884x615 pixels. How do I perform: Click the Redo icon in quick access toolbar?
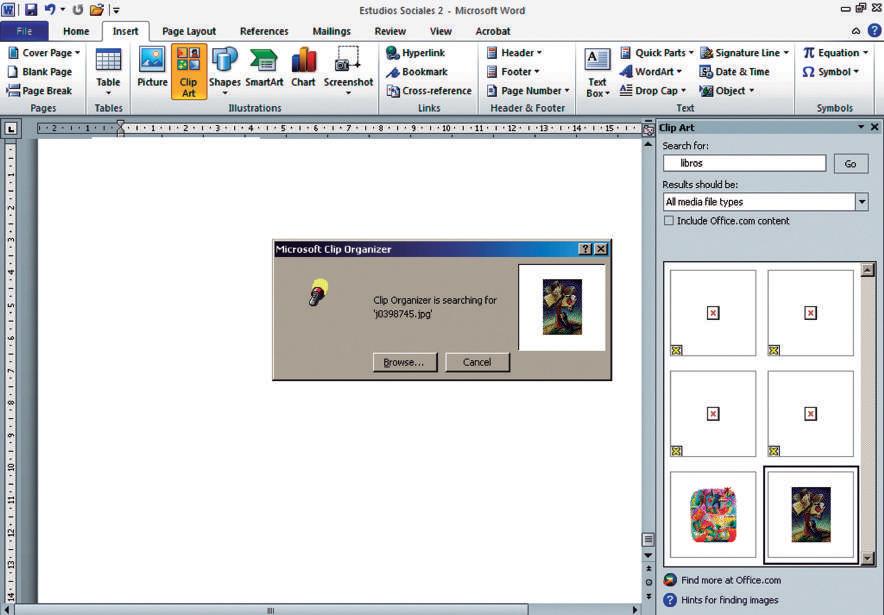point(78,10)
